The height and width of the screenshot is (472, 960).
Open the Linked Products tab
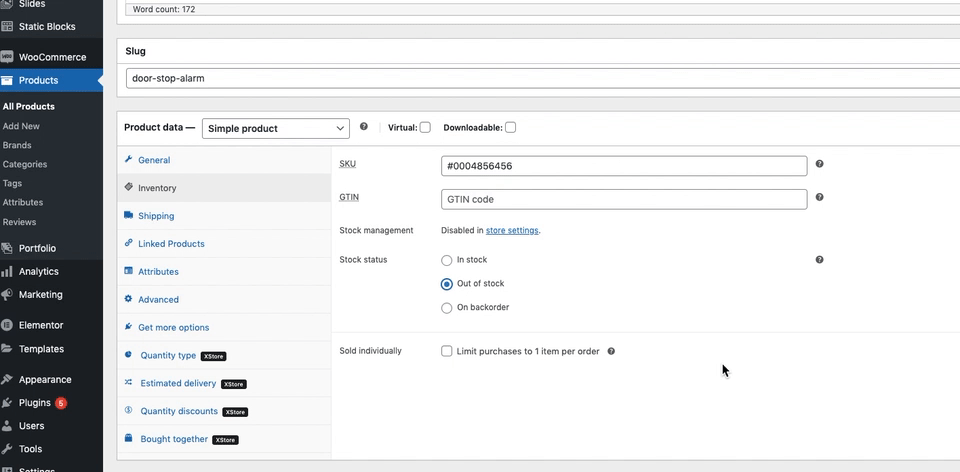[x=171, y=244]
